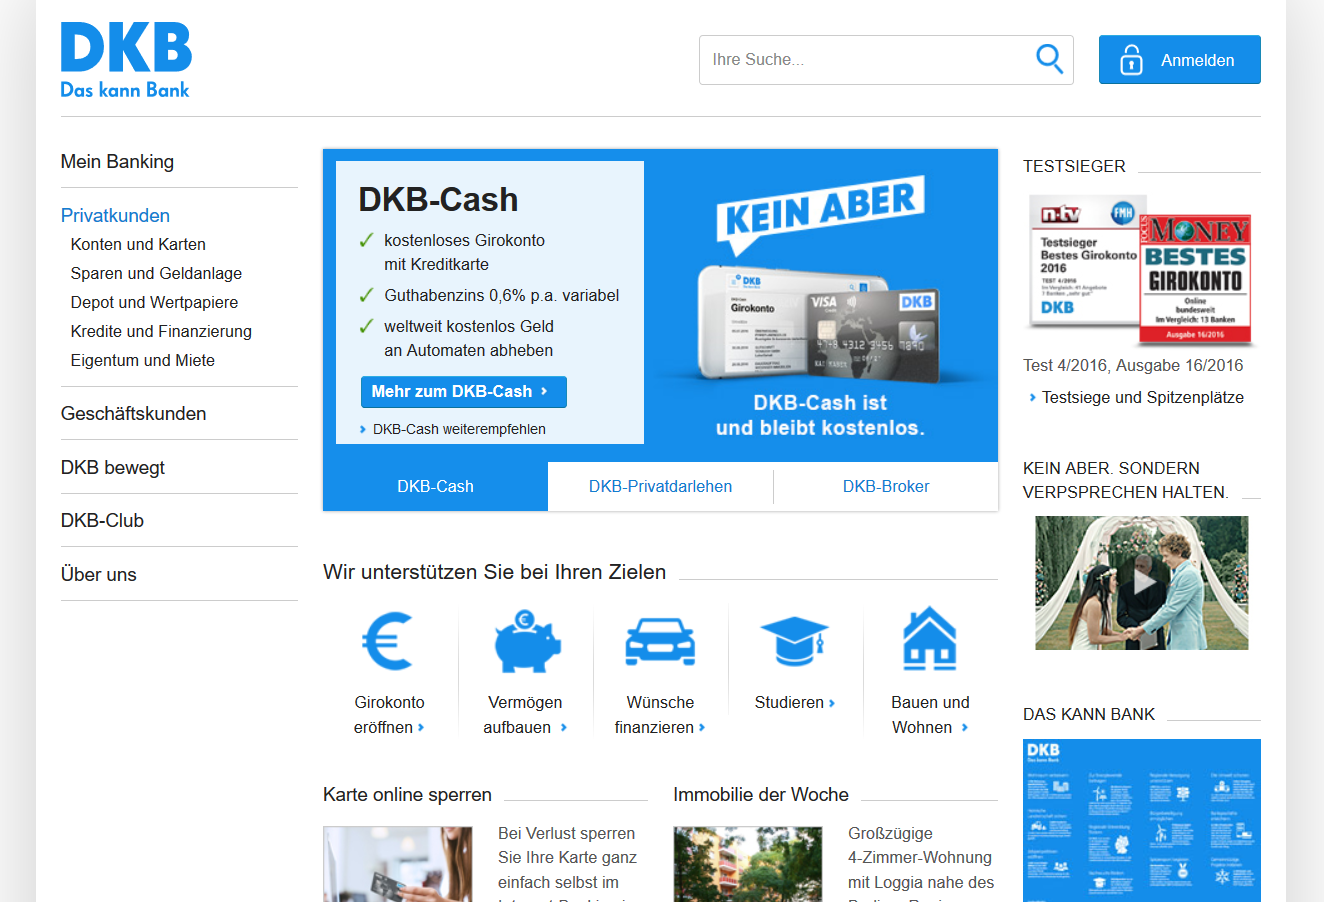
Task: Open Konten und Karten
Action: pyautogui.click(x=138, y=244)
